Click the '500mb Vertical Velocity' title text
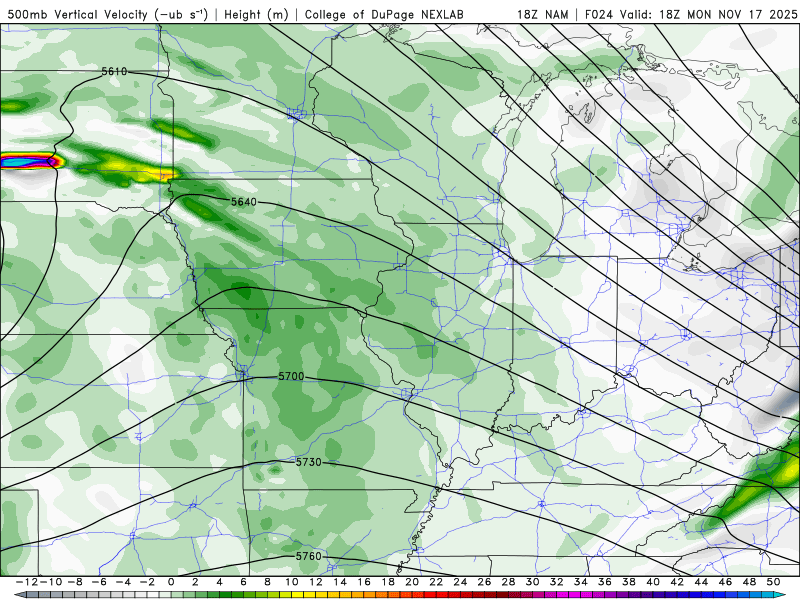 pyautogui.click(x=78, y=15)
